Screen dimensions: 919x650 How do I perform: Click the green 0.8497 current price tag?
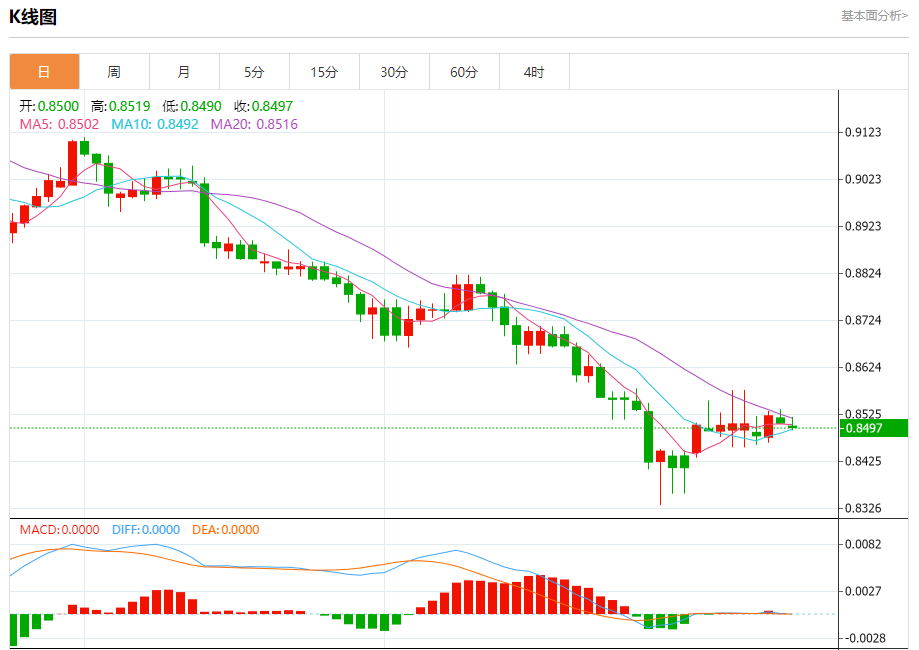click(x=873, y=428)
